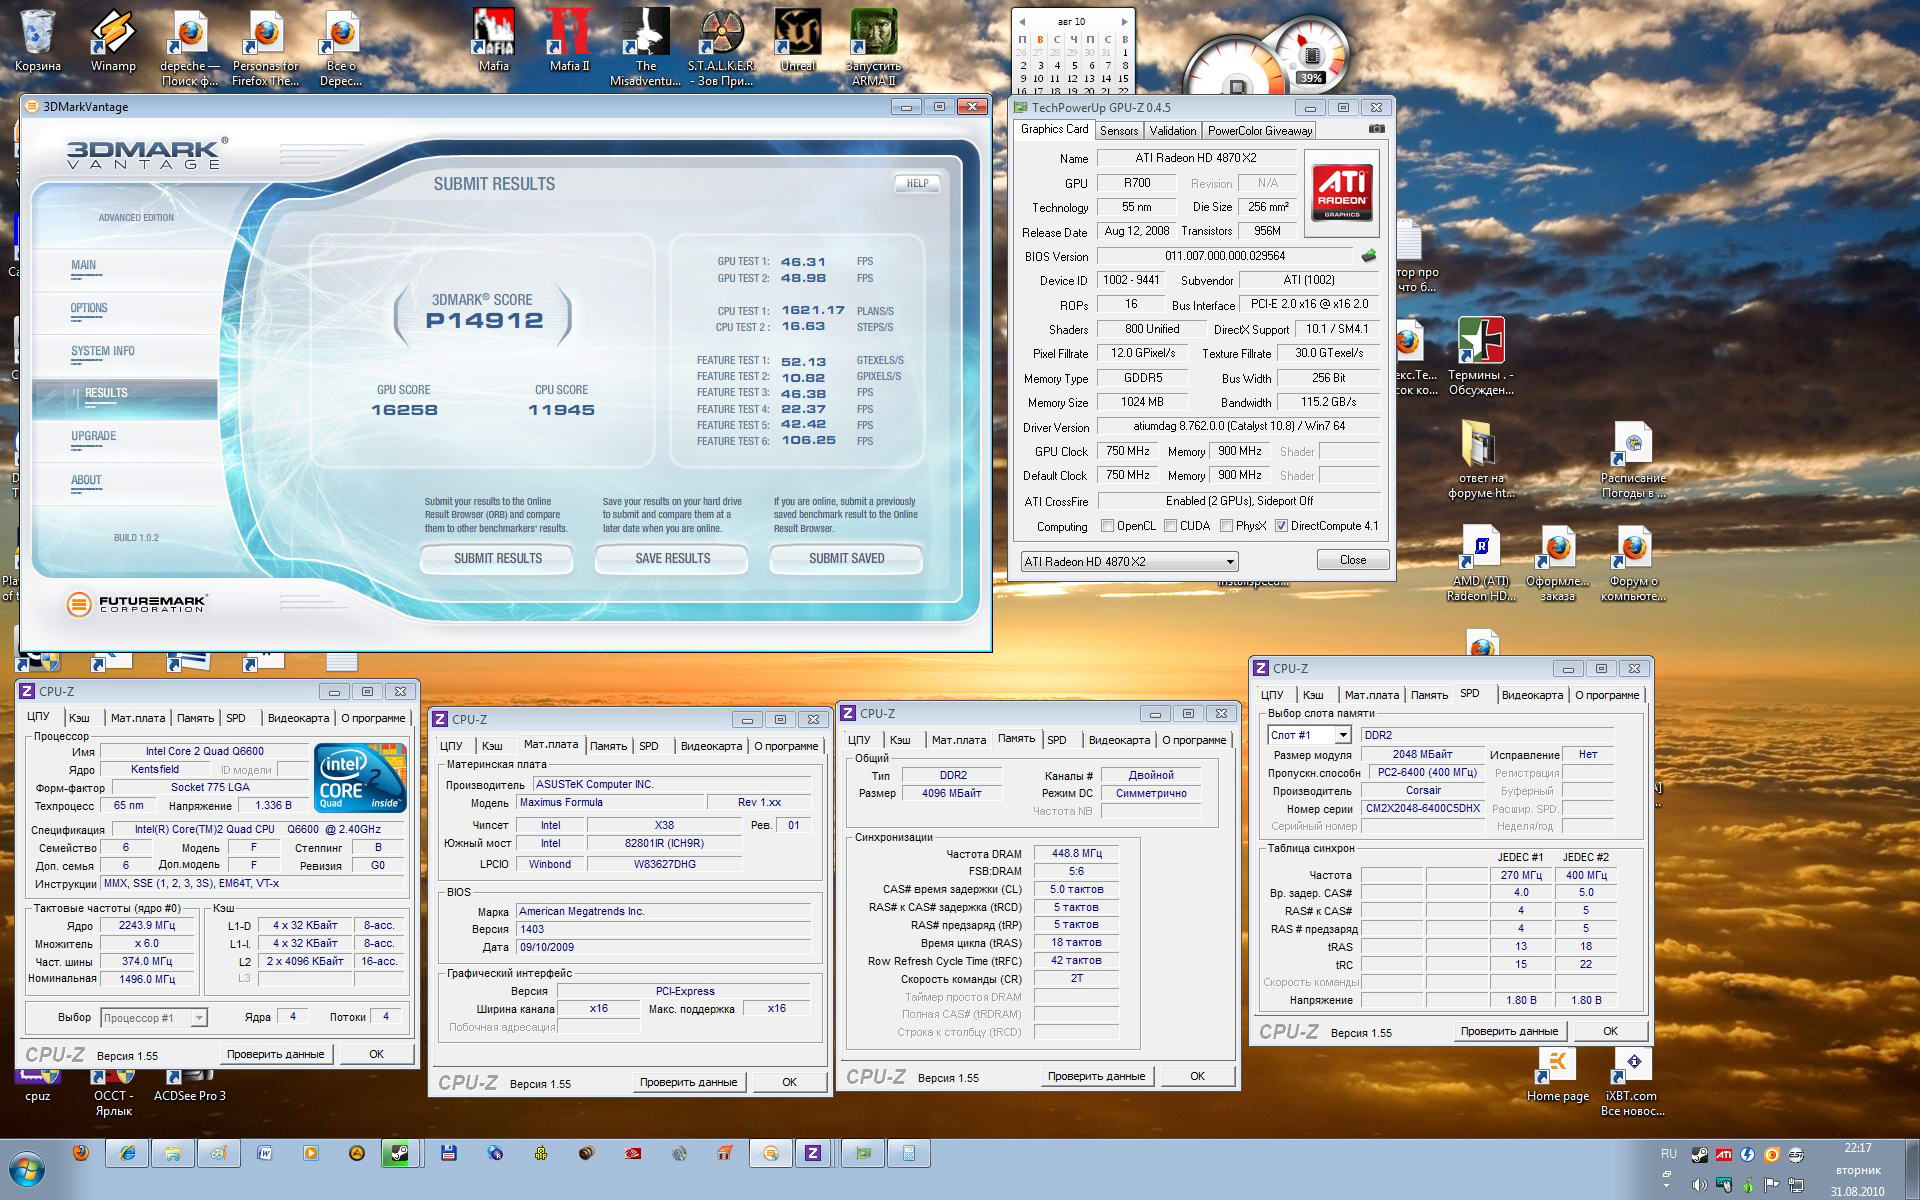Viewport: 1920px width, 1200px height.
Task: Go to previous month in calendar gadget
Action: (x=1022, y=21)
